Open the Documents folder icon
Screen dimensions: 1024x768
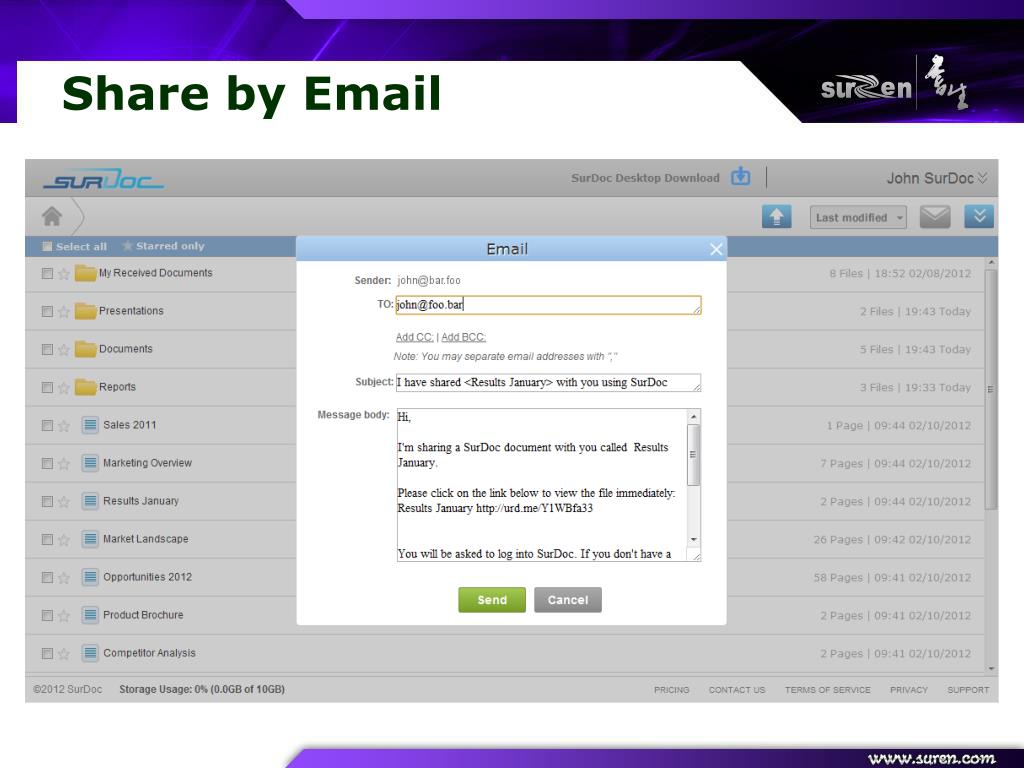[x=86, y=348]
